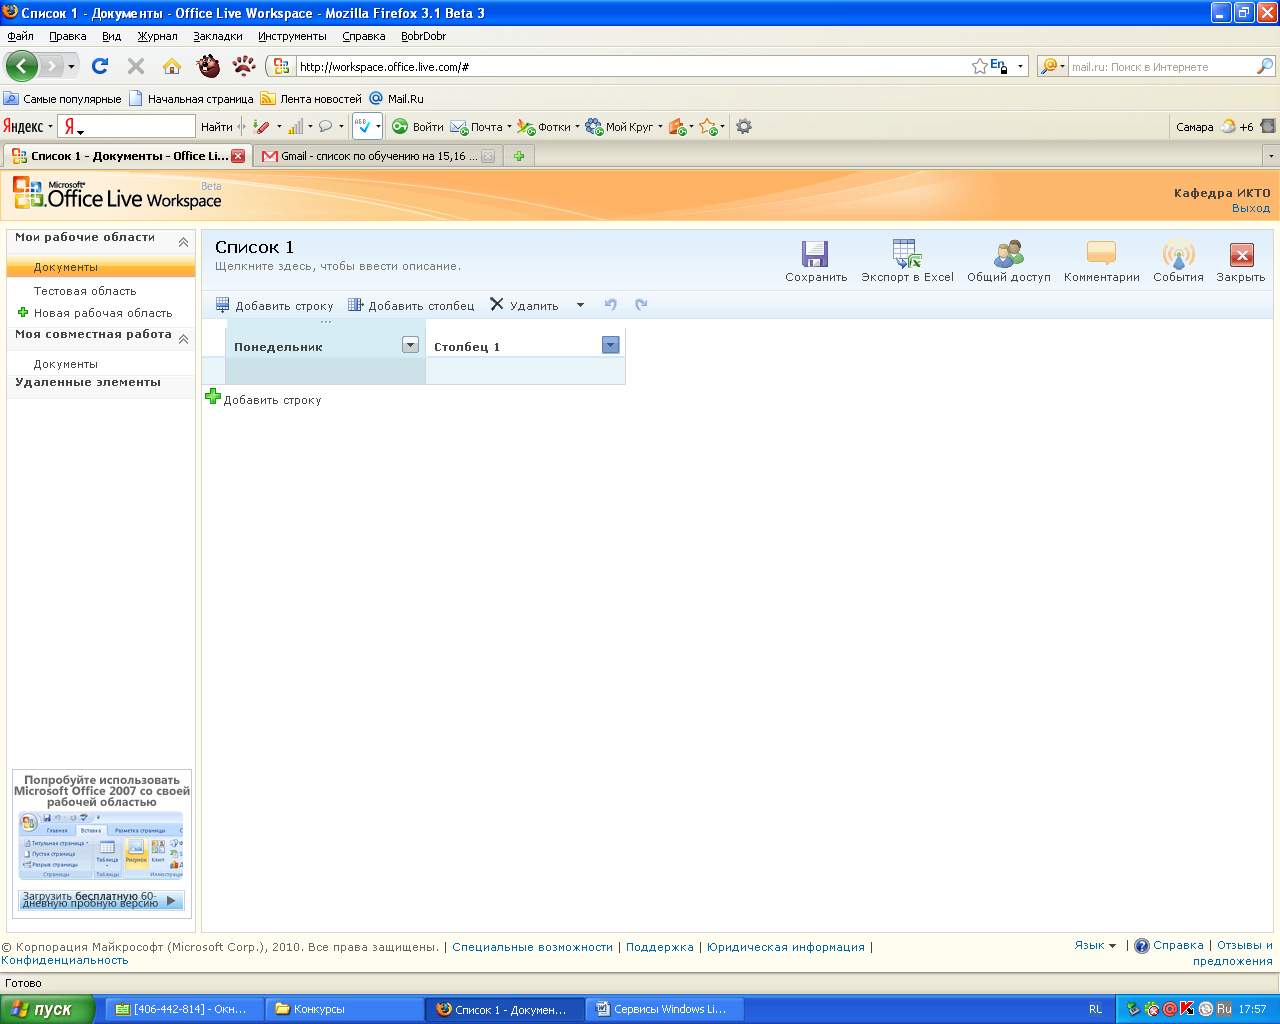Collapse the Моя совместная работа section
This screenshot has width=1280, height=1024.
point(183,339)
